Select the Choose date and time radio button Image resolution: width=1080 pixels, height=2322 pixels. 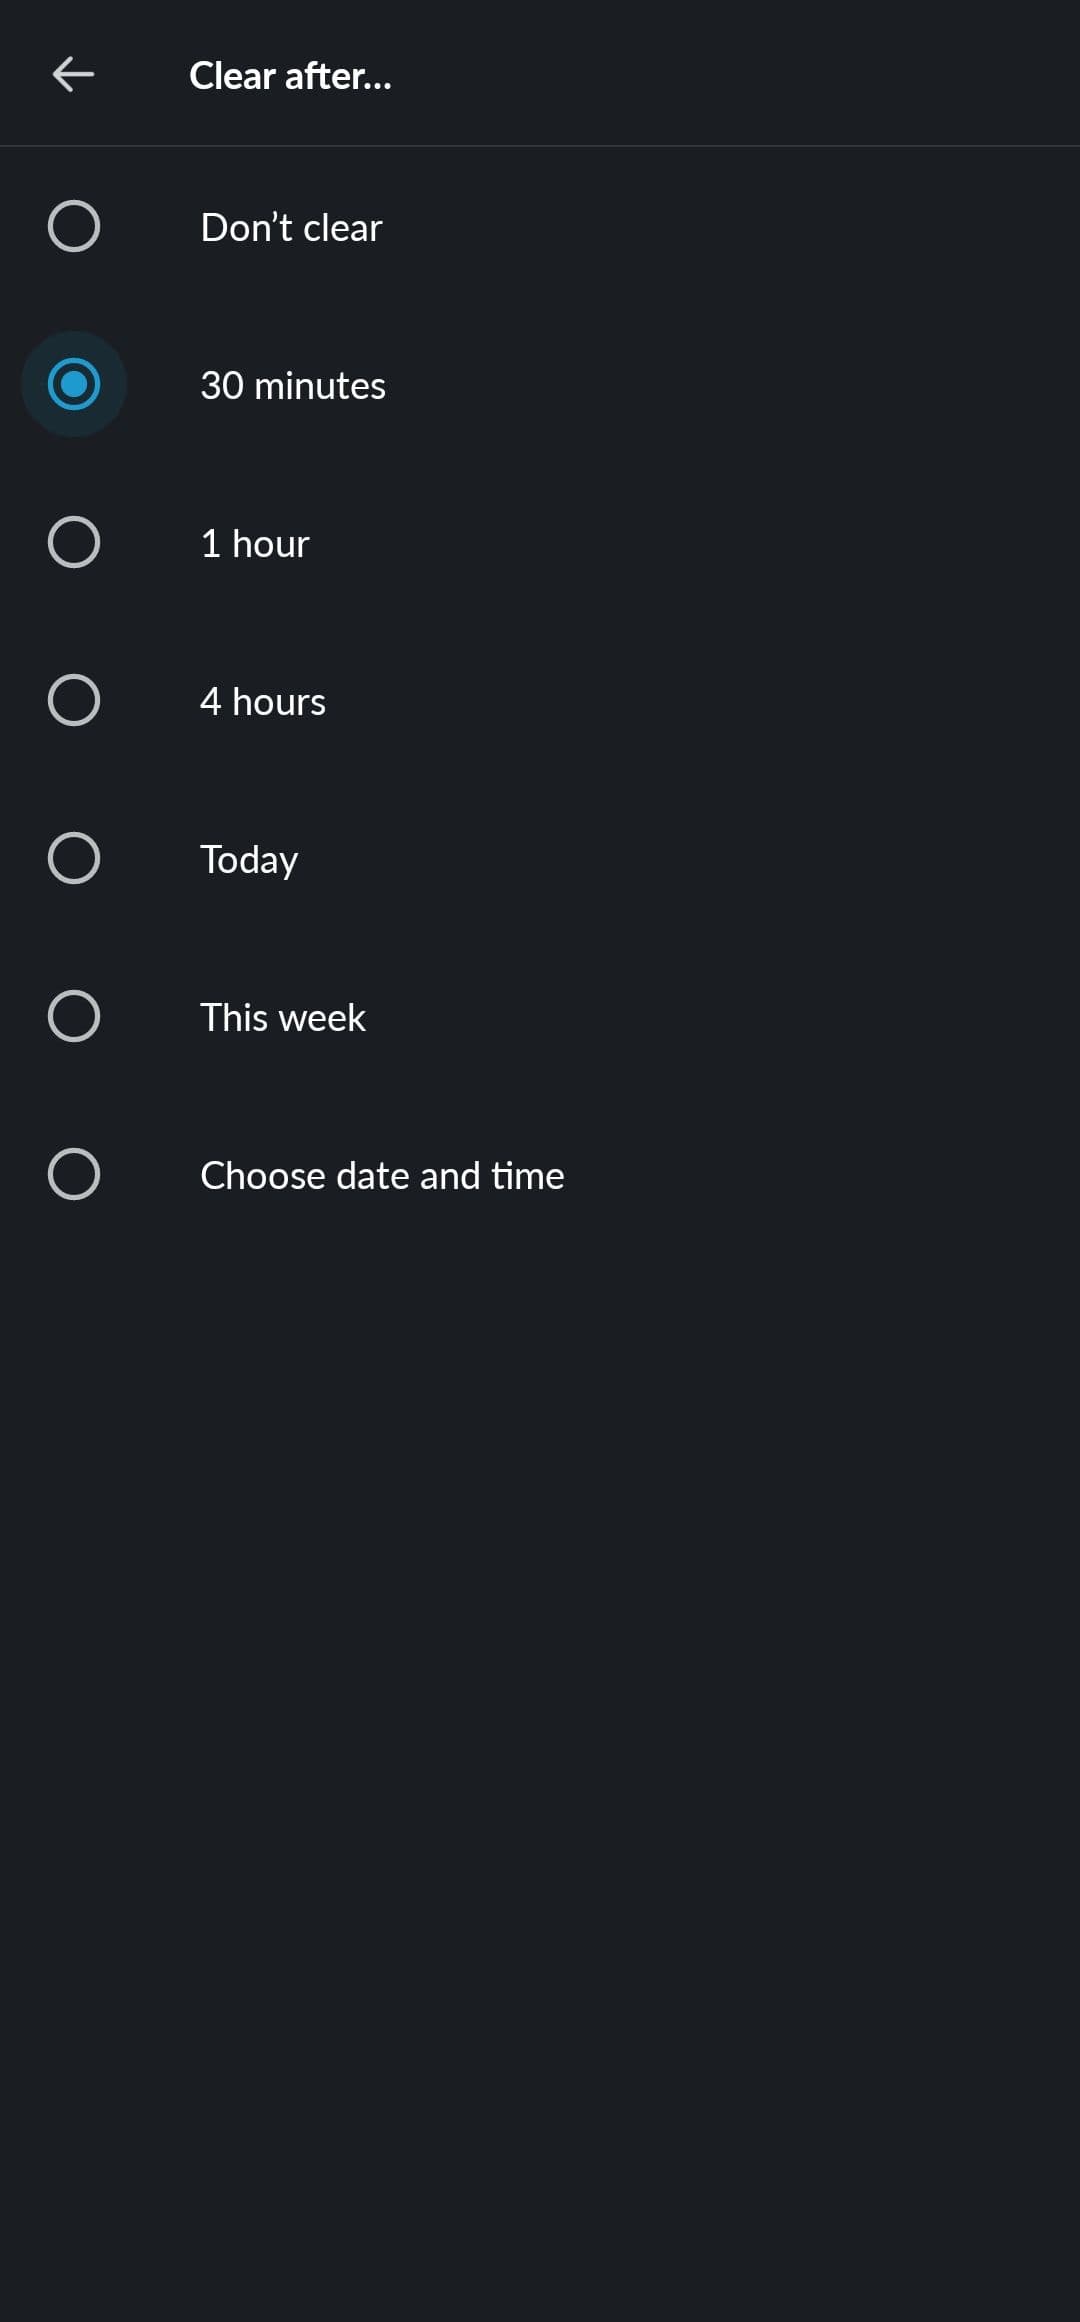(74, 1174)
